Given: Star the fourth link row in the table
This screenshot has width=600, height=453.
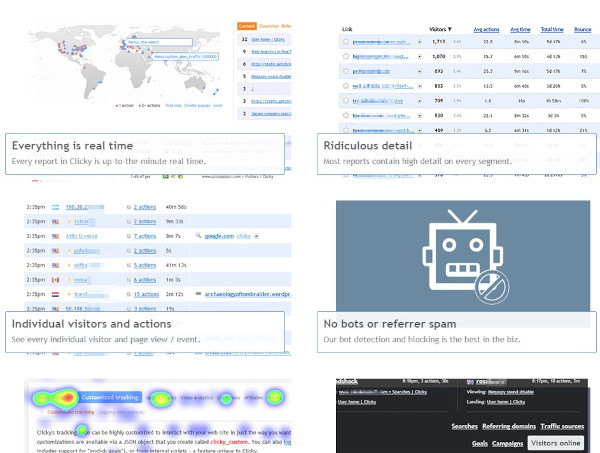Looking at the screenshot, I should pos(344,87).
